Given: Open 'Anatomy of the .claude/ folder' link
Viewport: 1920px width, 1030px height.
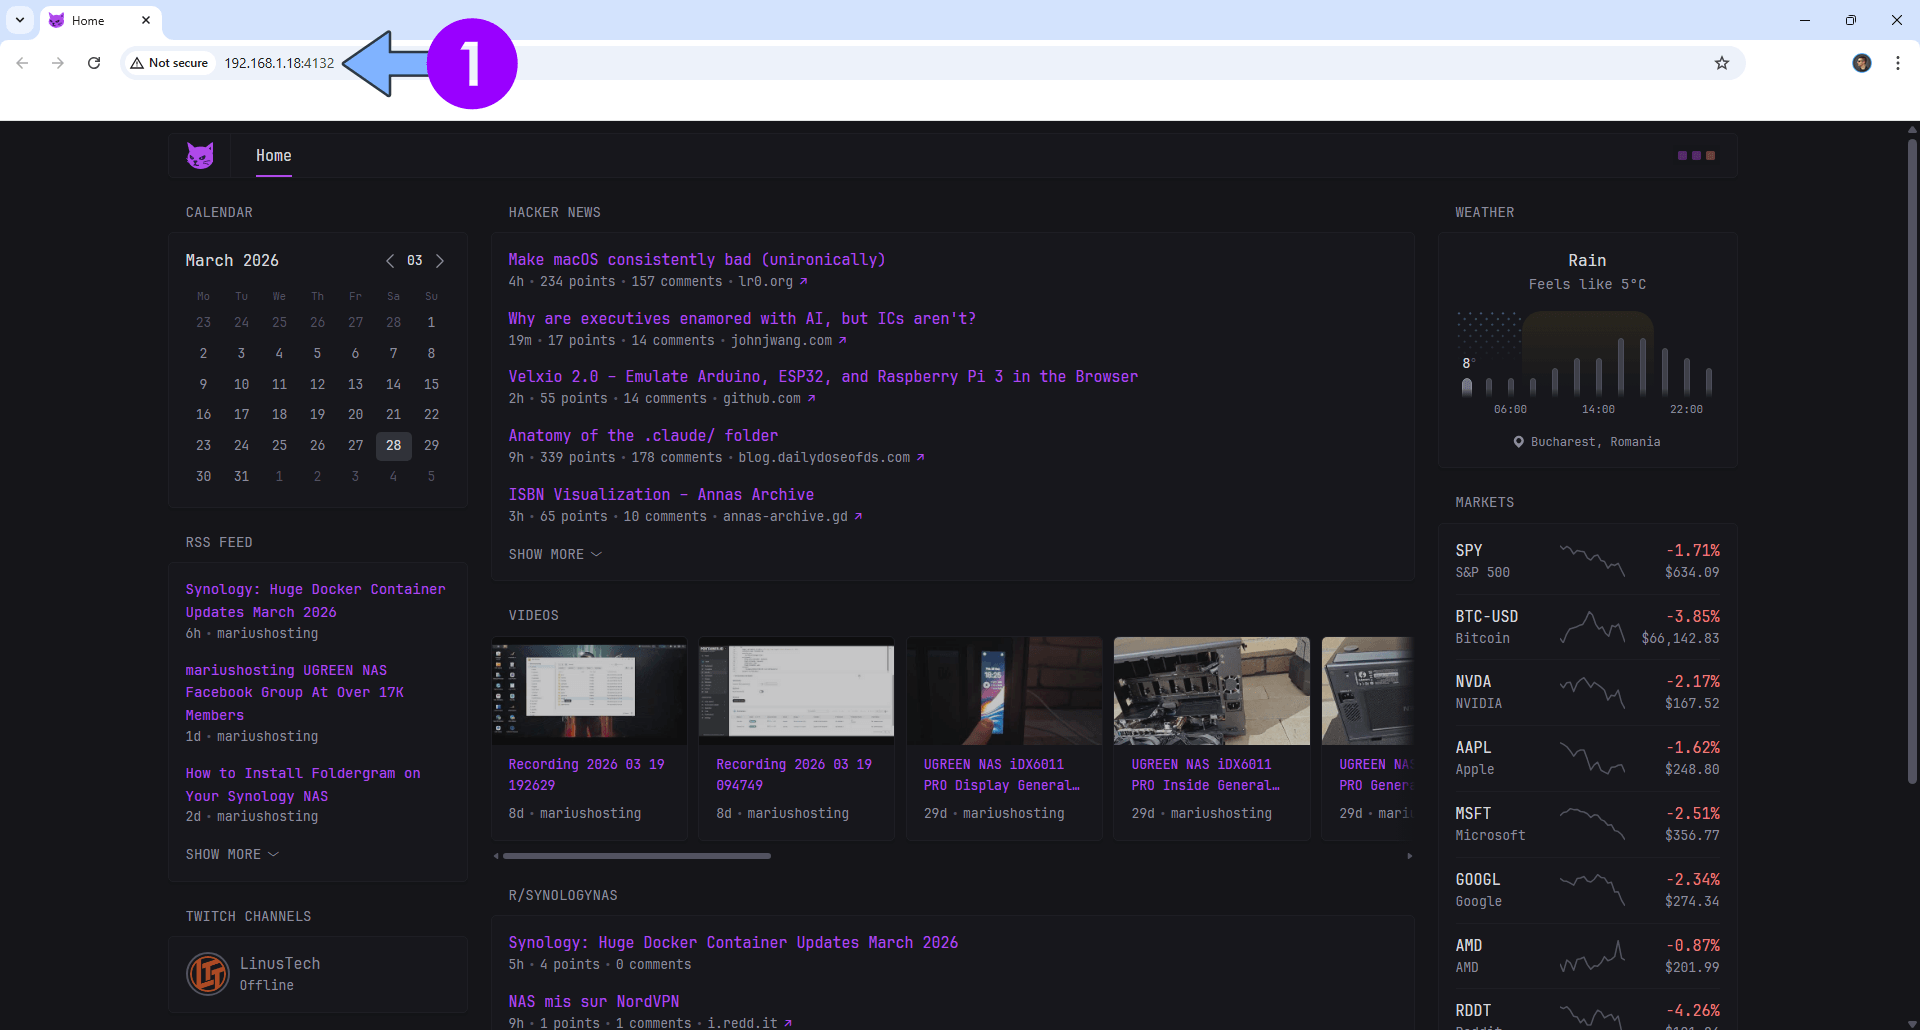Looking at the screenshot, I should click(x=642, y=436).
